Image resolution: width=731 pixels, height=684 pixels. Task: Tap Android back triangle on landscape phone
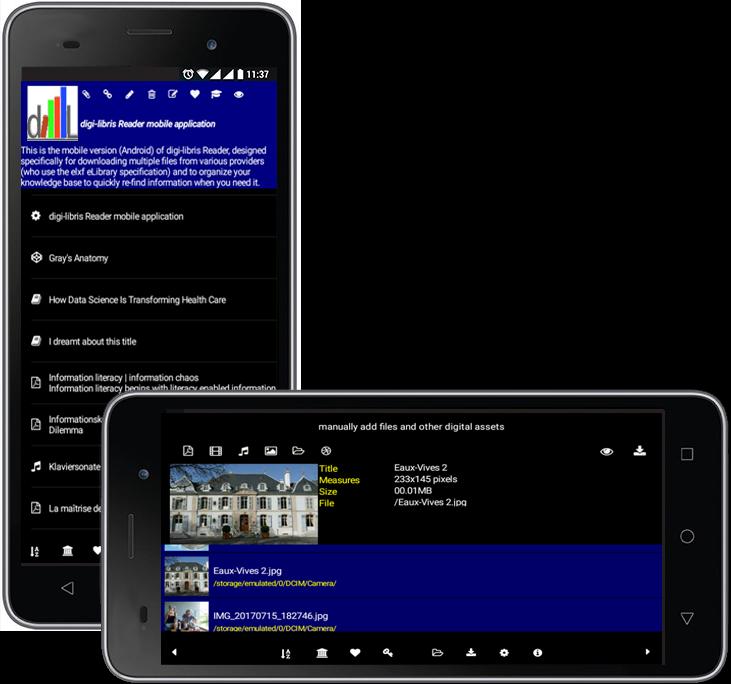pos(687,618)
